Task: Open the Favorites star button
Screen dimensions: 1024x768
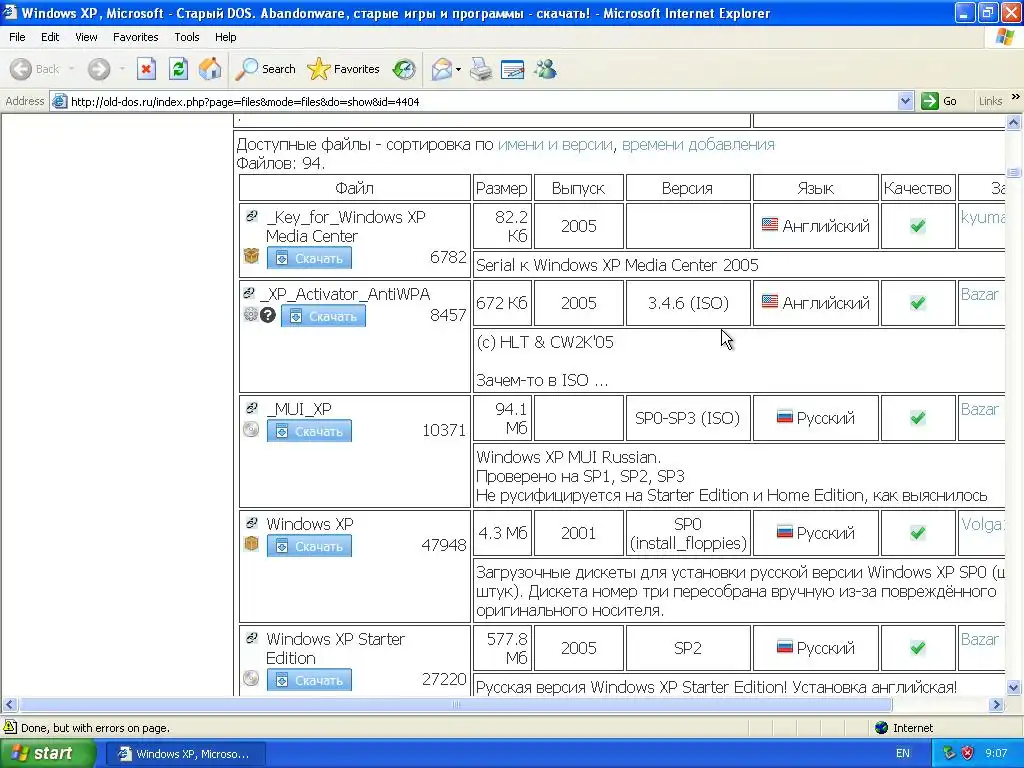Action: (343, 69)
